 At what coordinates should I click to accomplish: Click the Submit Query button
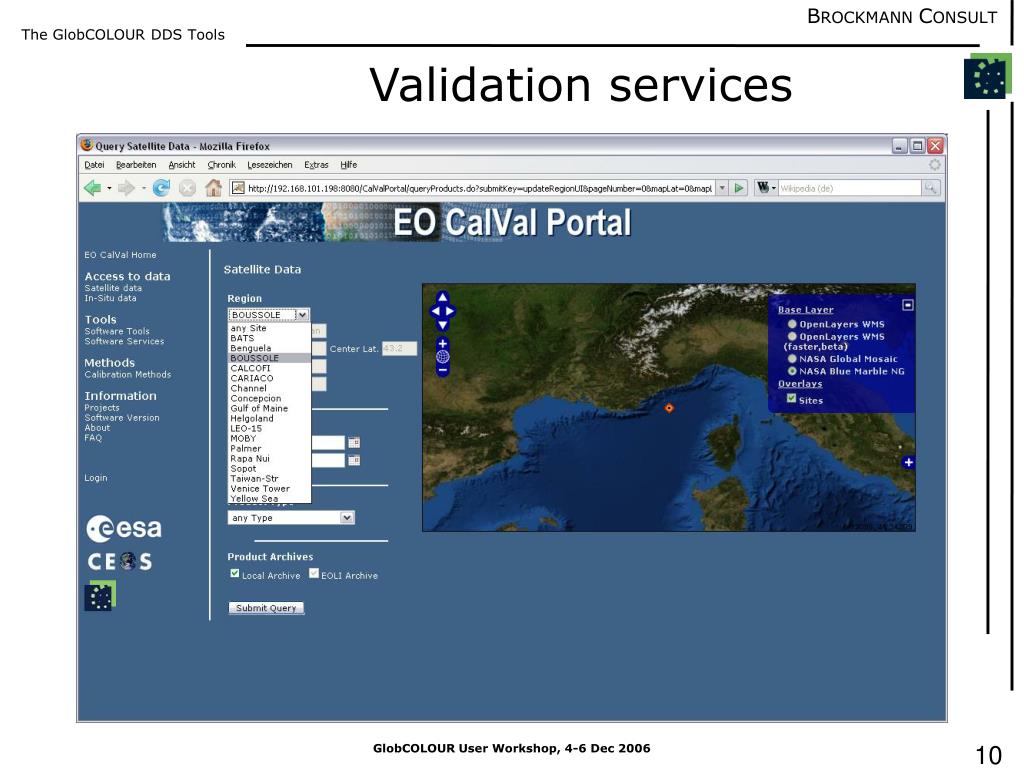pyautogui.click(x=266, y=608)
